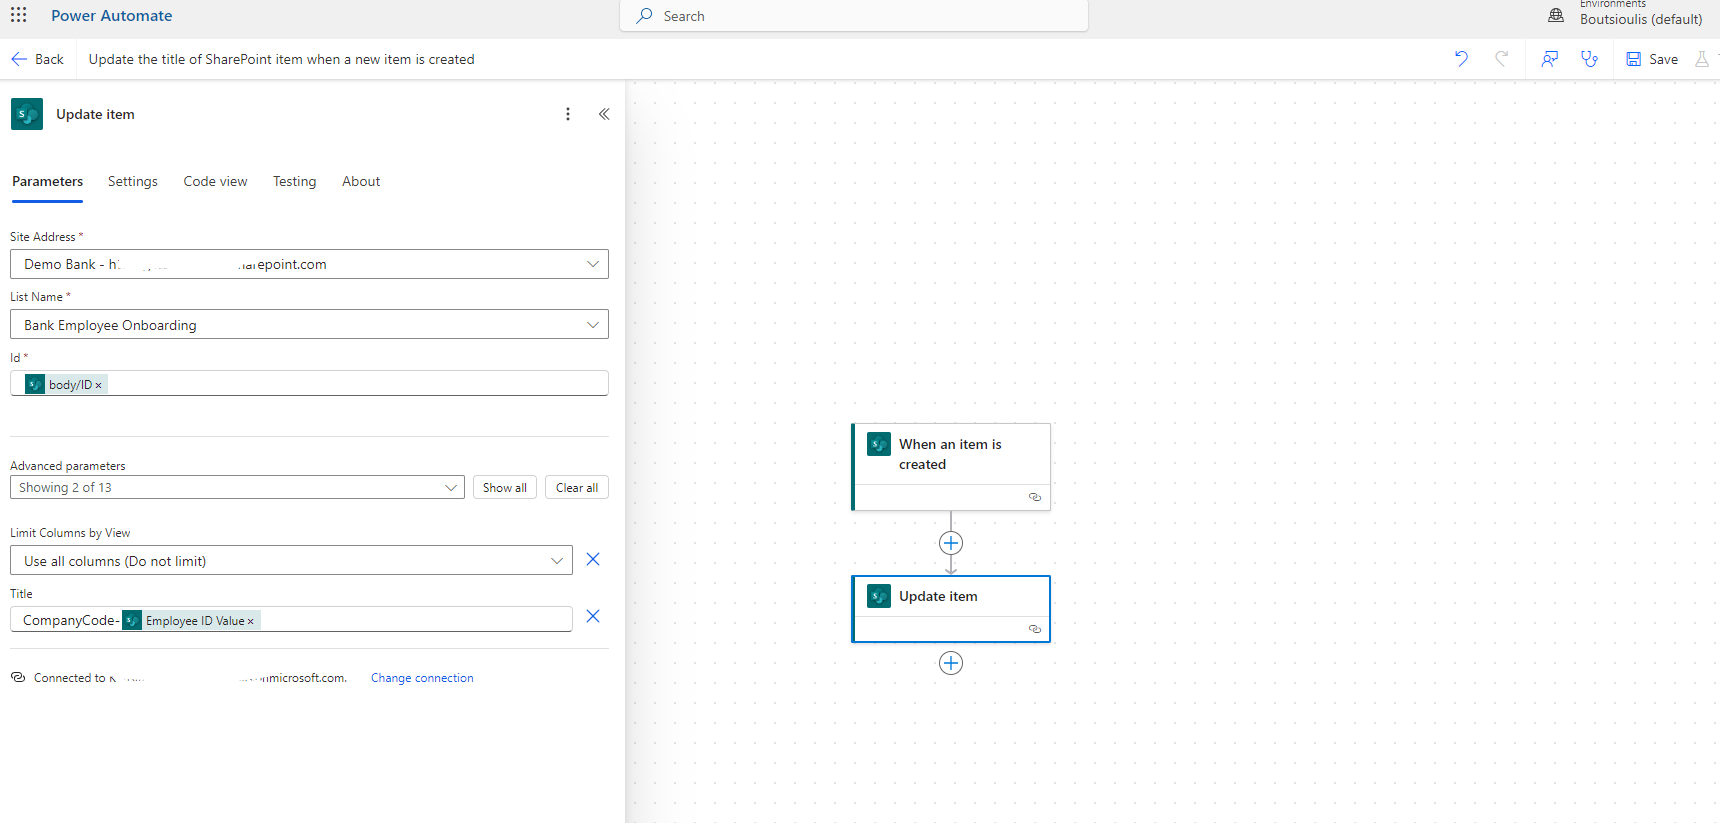1720x823 pixels.
Task: Select the Employee ID Value token
Action: (x=190, y=620)
